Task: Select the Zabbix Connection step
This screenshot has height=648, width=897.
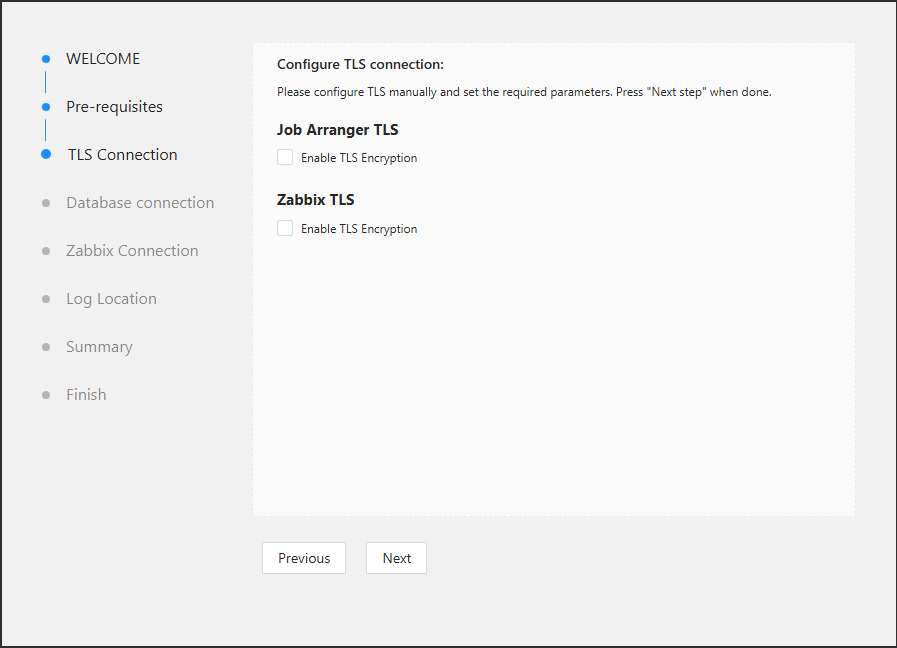Action: 132,251
